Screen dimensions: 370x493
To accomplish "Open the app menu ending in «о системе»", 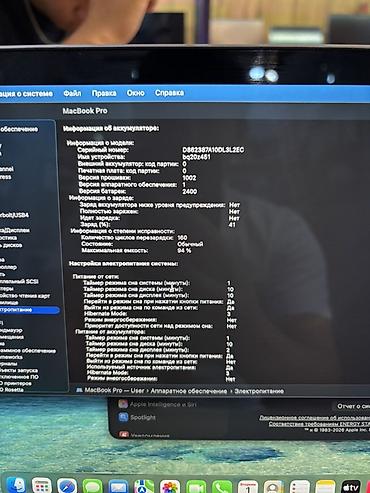I will tap(26, 94).
